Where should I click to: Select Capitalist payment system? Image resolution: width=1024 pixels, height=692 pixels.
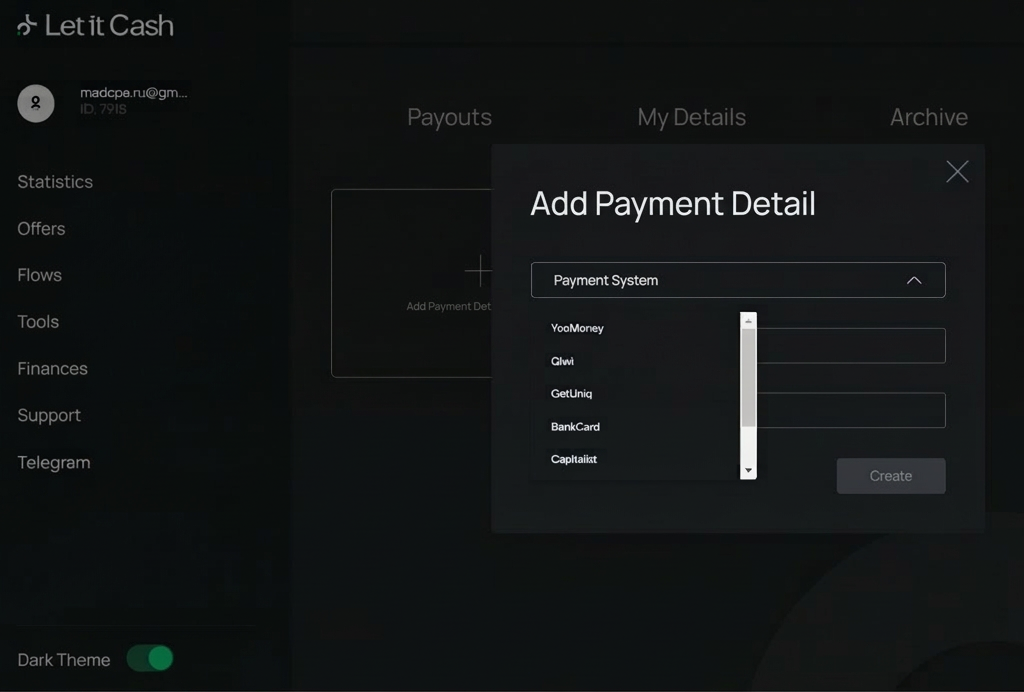(x=573, y=459)
